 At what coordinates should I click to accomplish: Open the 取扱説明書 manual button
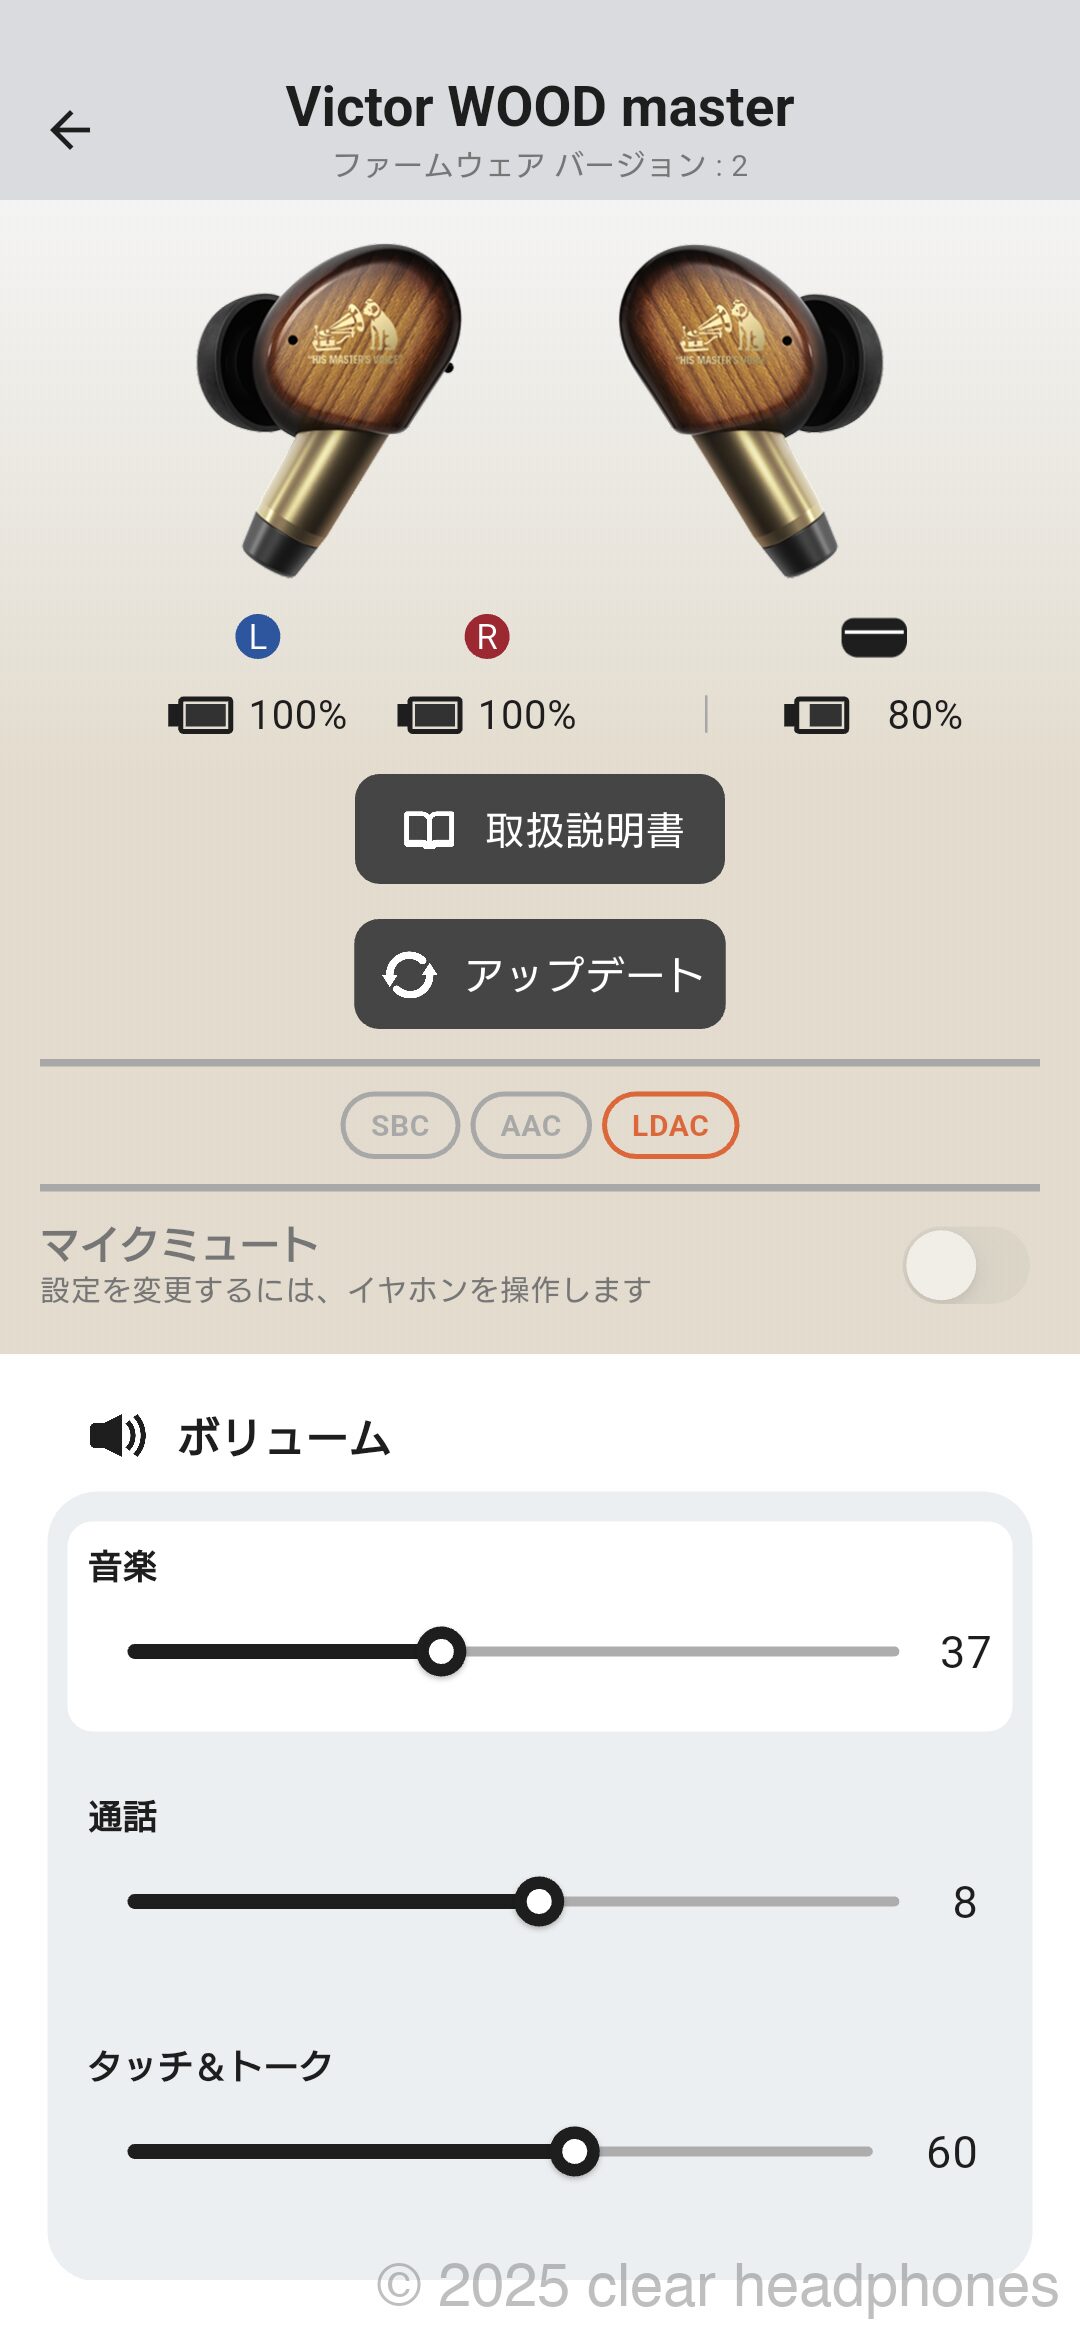click(x=540, y=829)
